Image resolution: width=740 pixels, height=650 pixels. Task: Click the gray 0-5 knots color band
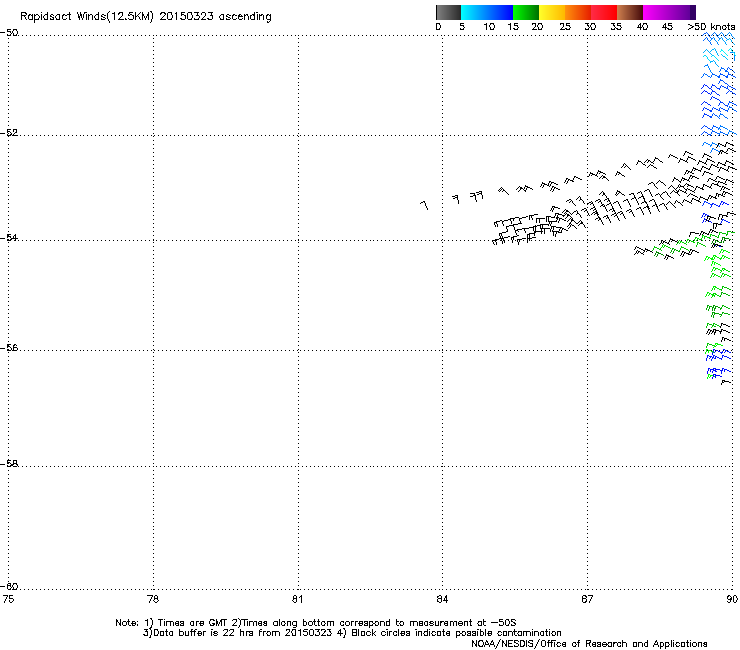[x=448, y=12]
